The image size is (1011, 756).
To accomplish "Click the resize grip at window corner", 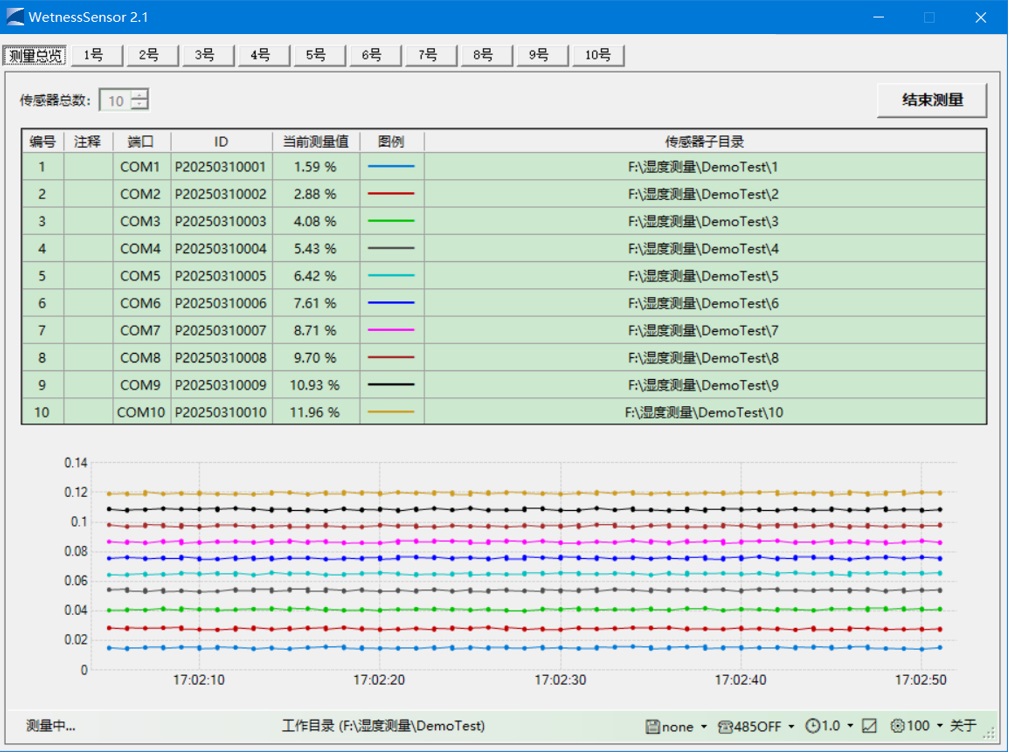I will coord(990,732).
